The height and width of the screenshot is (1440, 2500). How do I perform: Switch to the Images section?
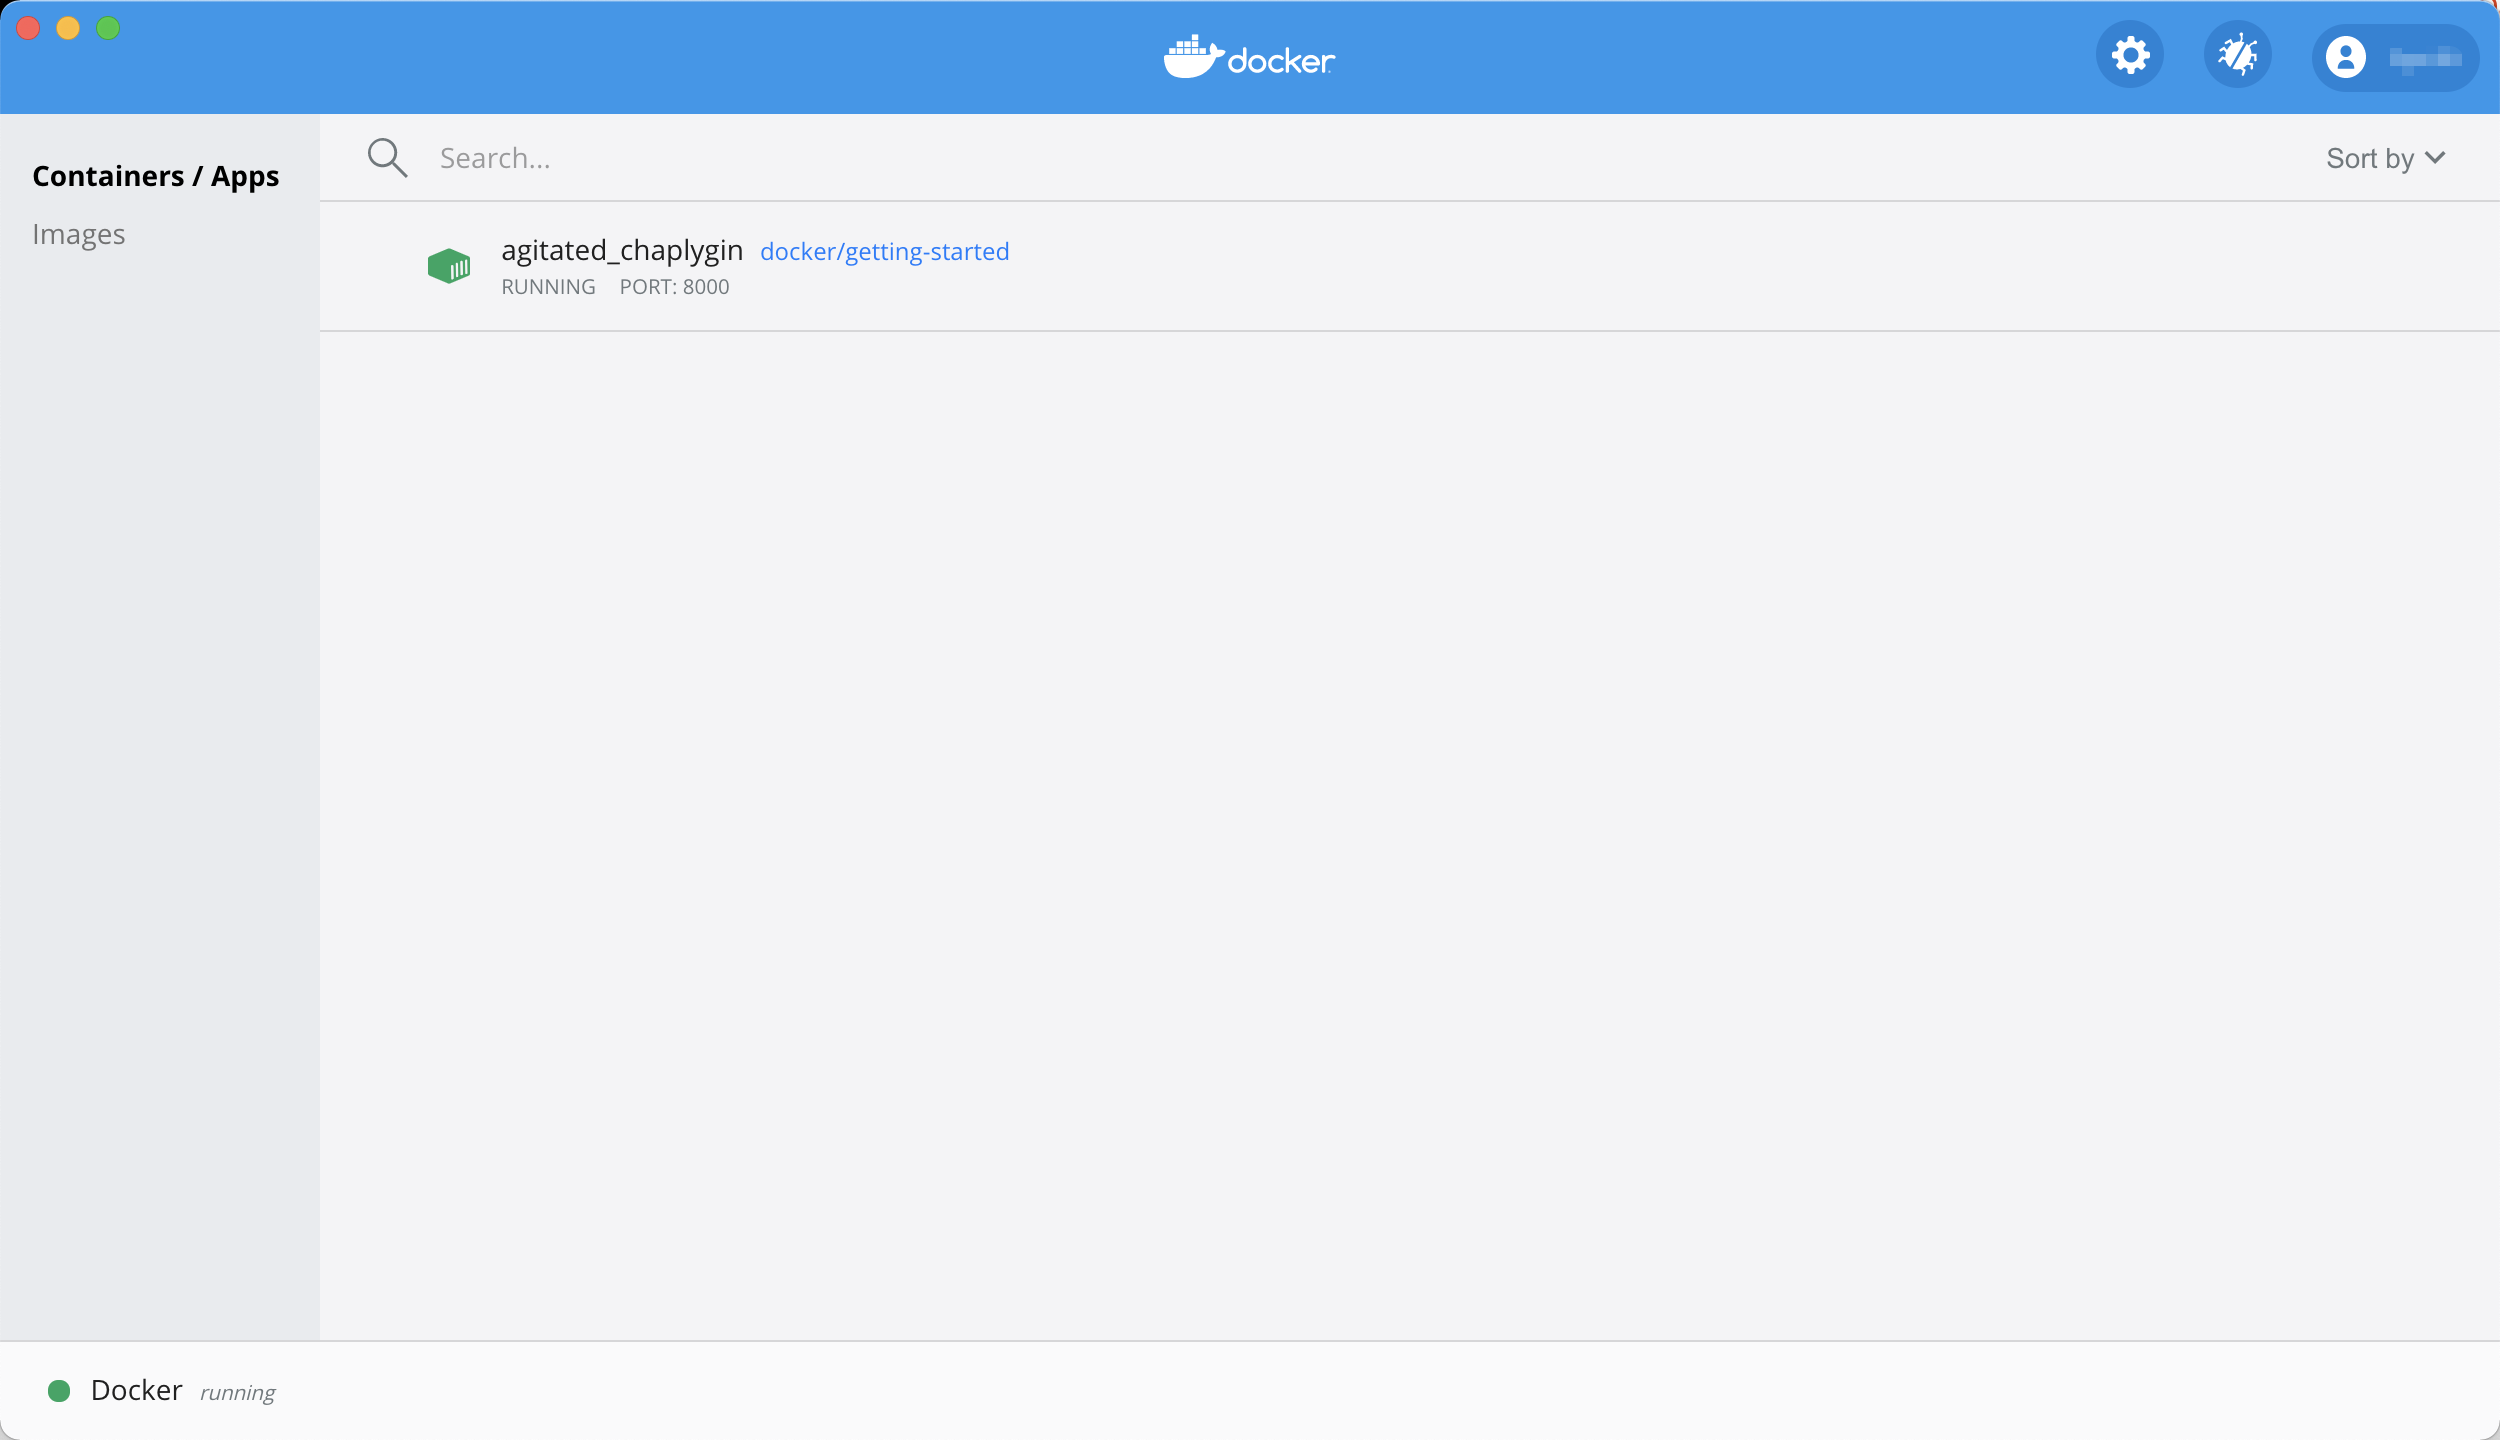coord(79,234)
